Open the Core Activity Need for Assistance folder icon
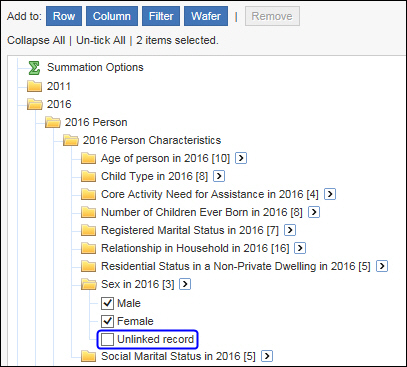Screen dimensions: 407x367 [x=88, y=194]
